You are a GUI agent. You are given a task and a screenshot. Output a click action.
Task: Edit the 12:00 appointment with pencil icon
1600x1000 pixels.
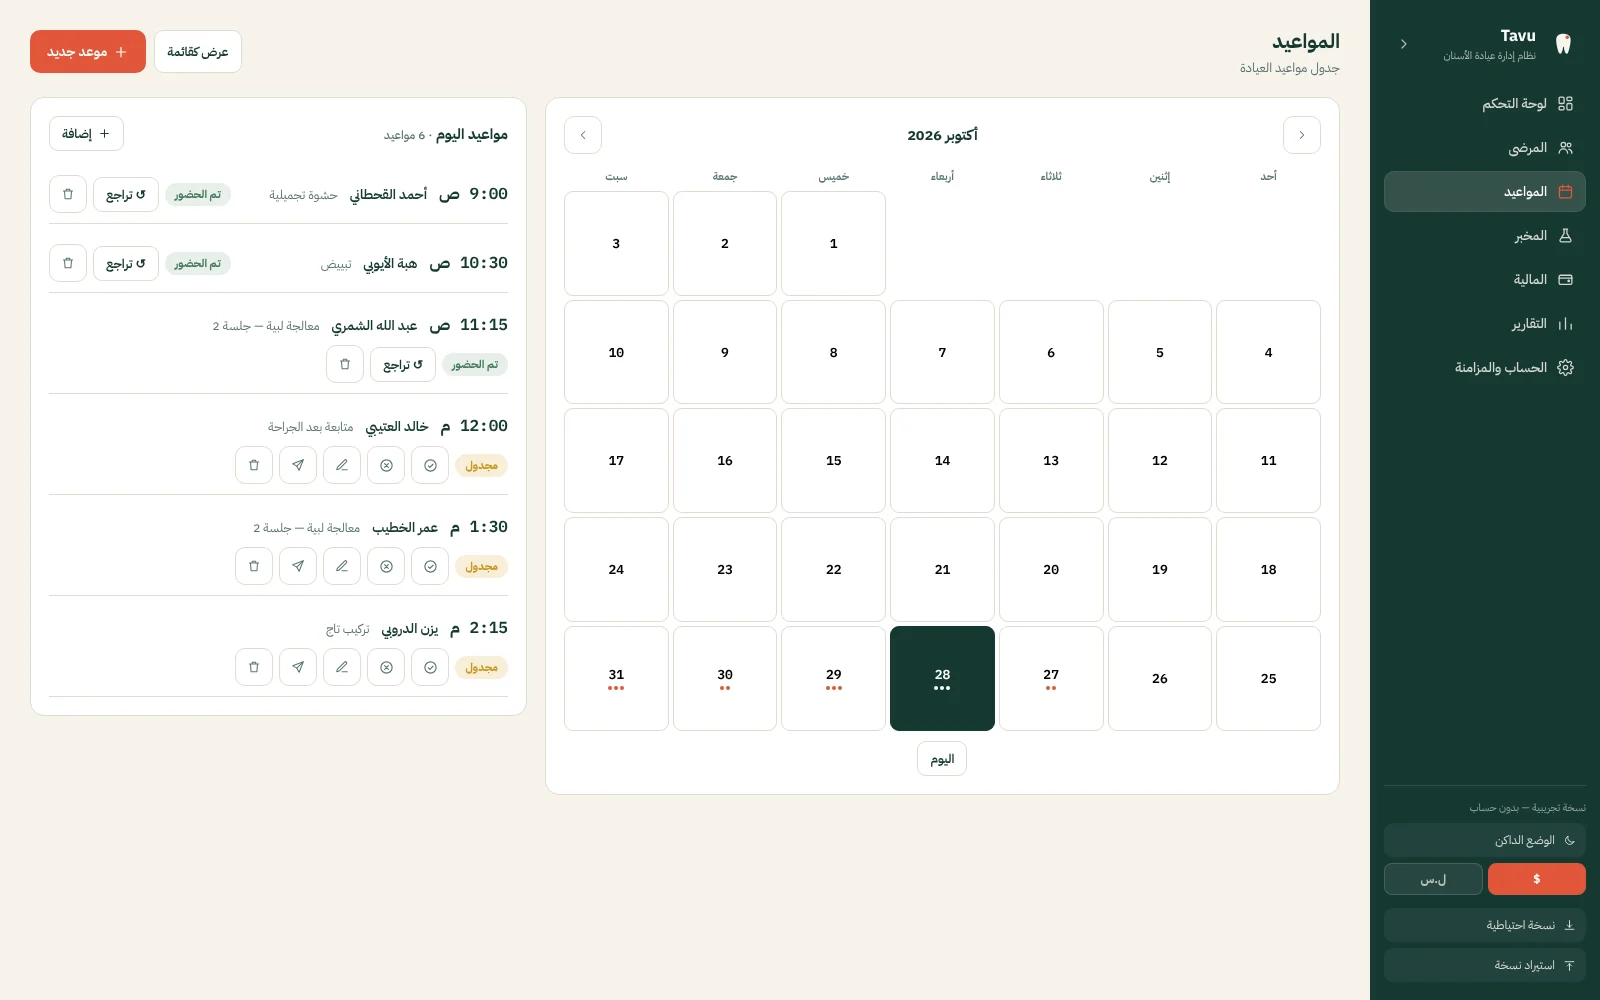coord(342,465)
